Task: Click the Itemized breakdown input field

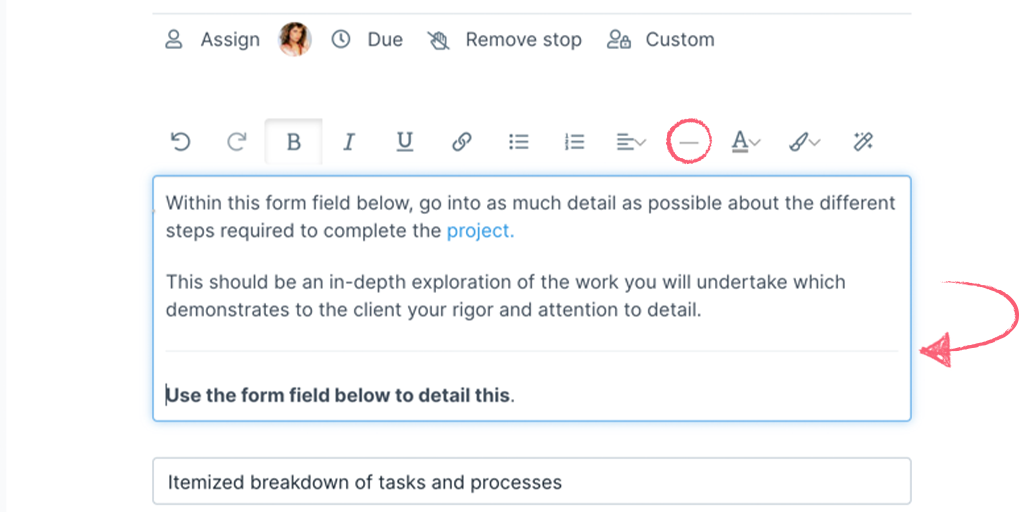Action: pos(532,482)
